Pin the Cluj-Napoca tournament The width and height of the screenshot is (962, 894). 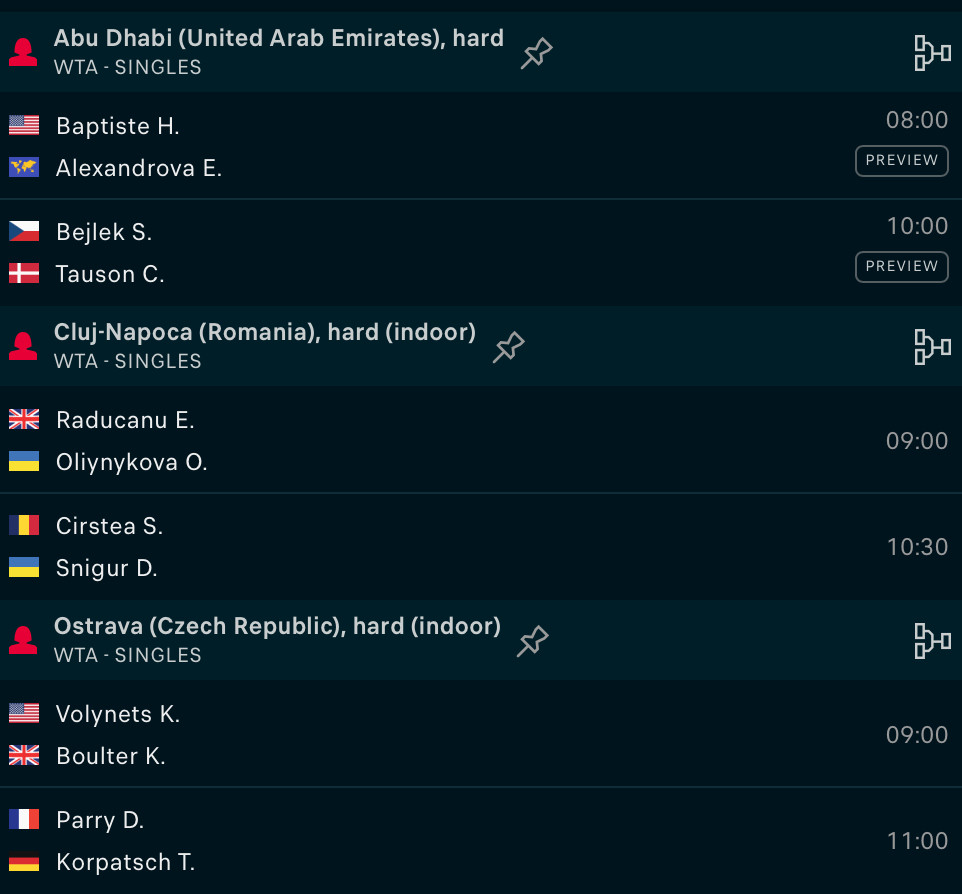(x=509, y=347)
